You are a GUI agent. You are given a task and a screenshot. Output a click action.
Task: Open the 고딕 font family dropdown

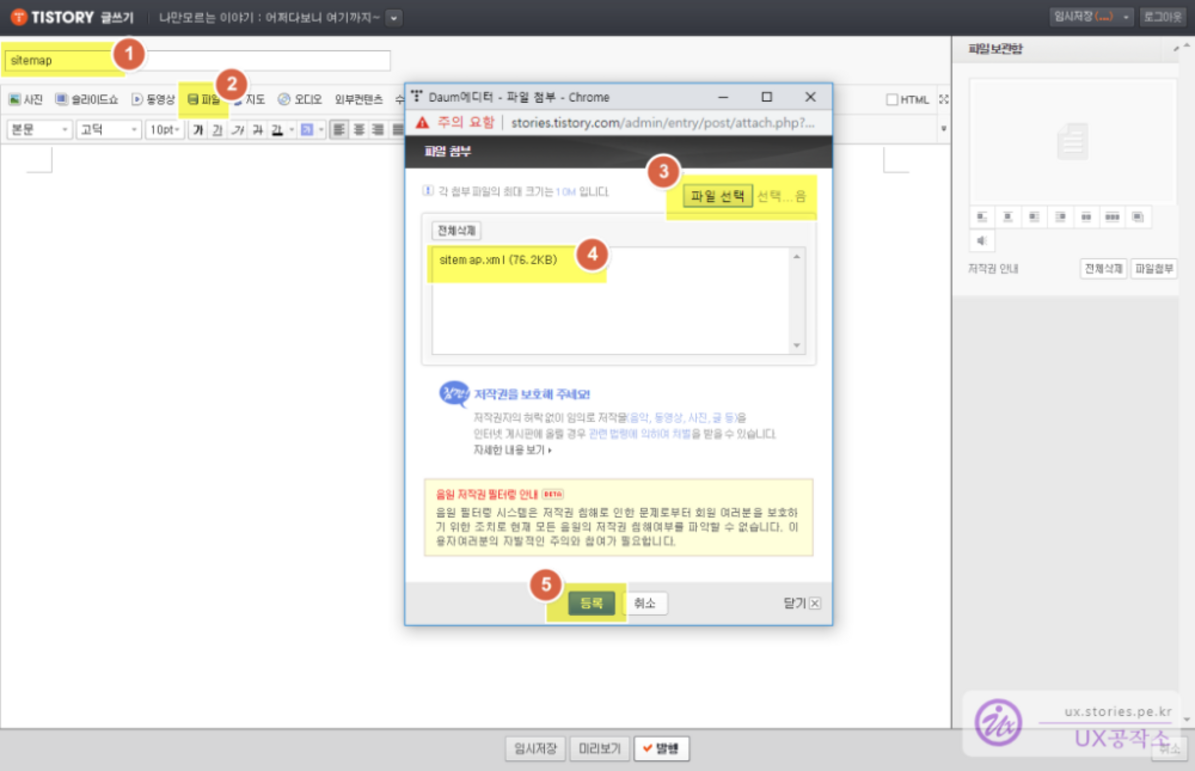(109, 130)
